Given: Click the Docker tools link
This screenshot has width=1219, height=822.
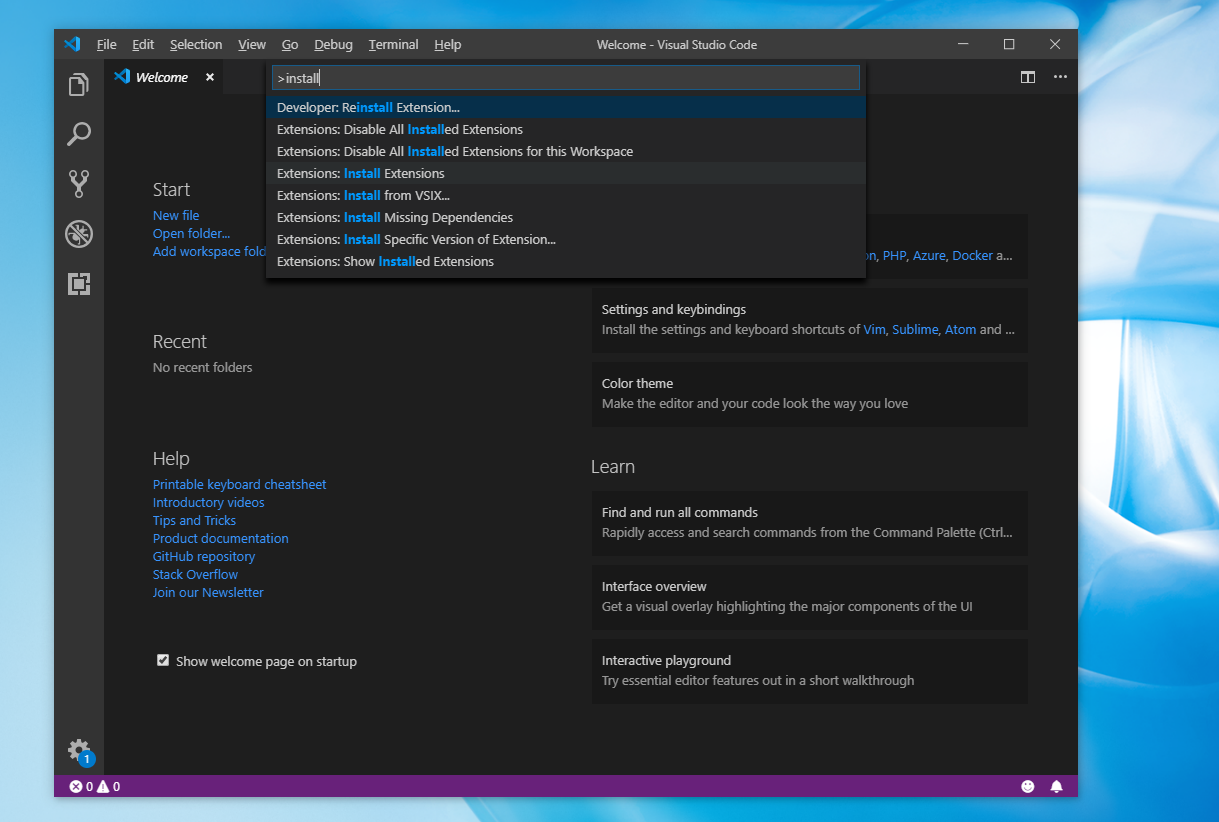Looking at the screenshot, I should click(973, 255).
